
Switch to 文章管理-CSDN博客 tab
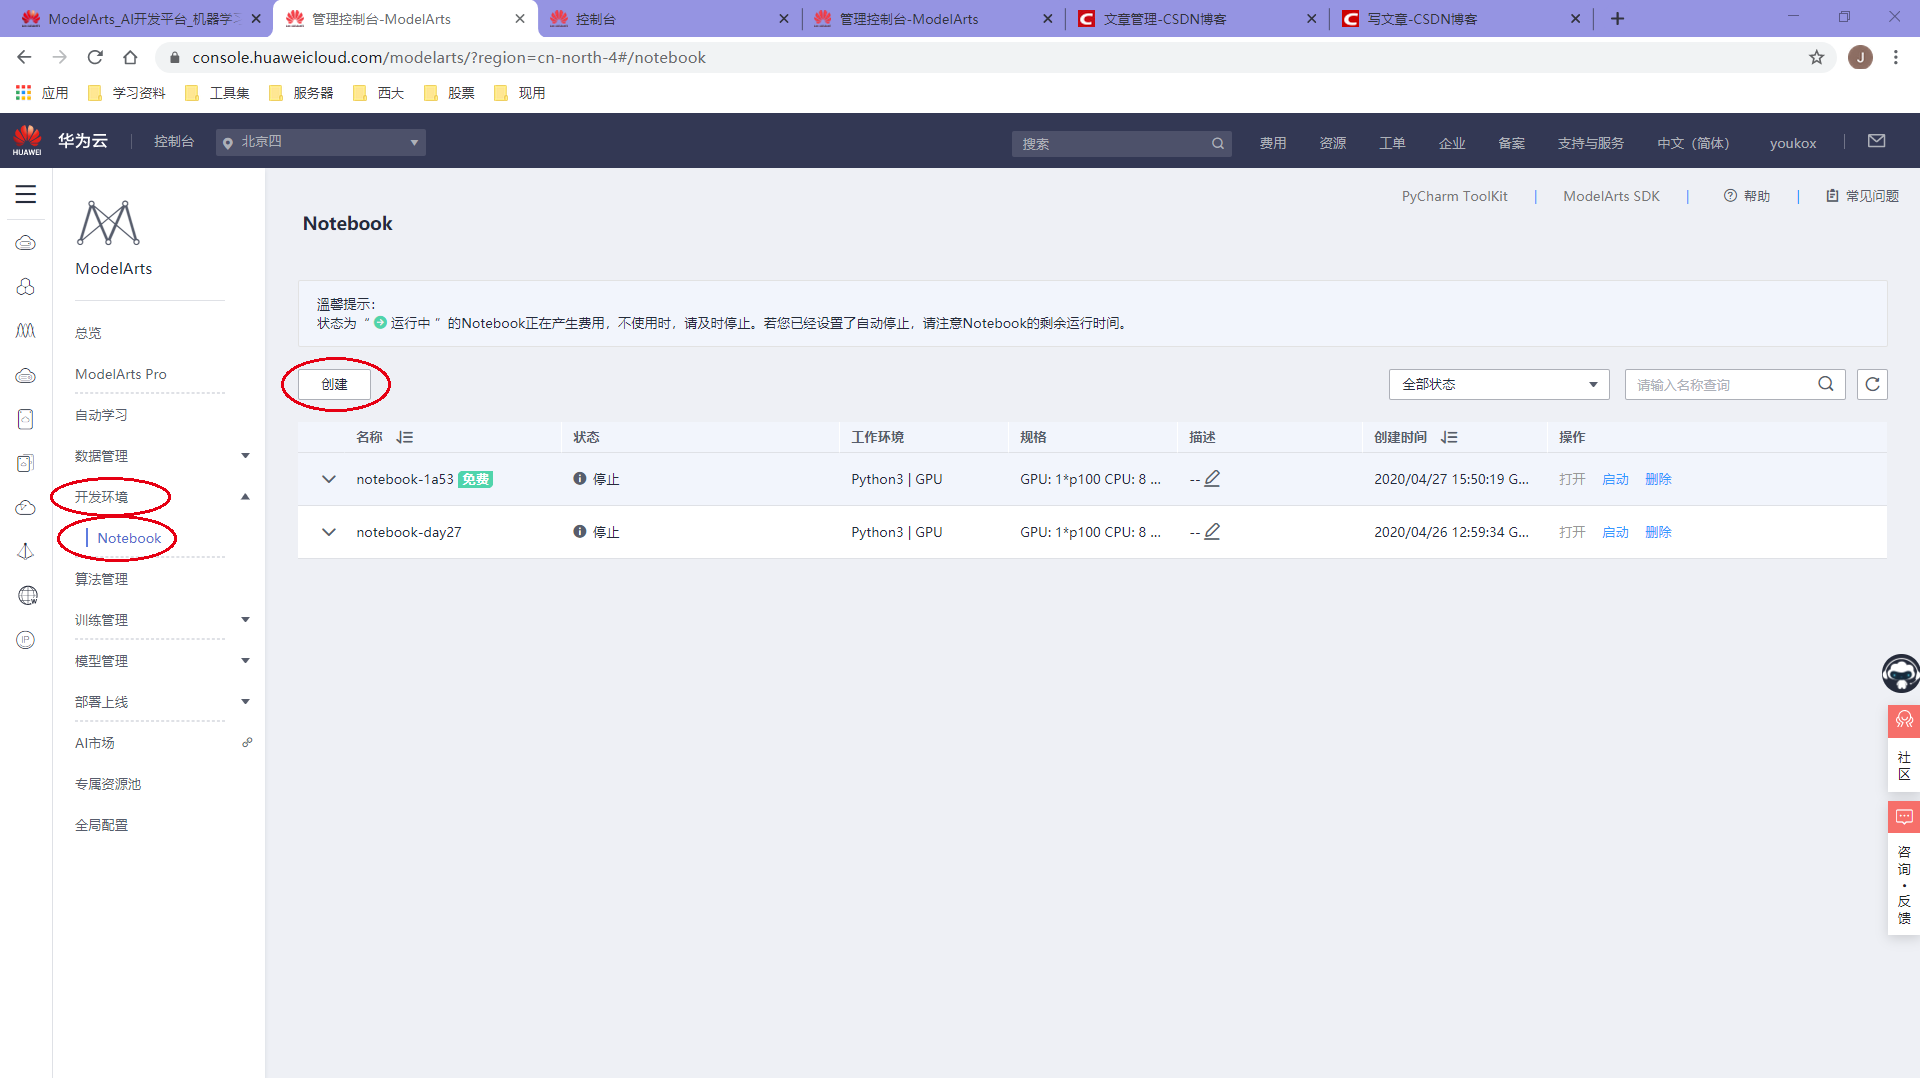(1195, 19)
